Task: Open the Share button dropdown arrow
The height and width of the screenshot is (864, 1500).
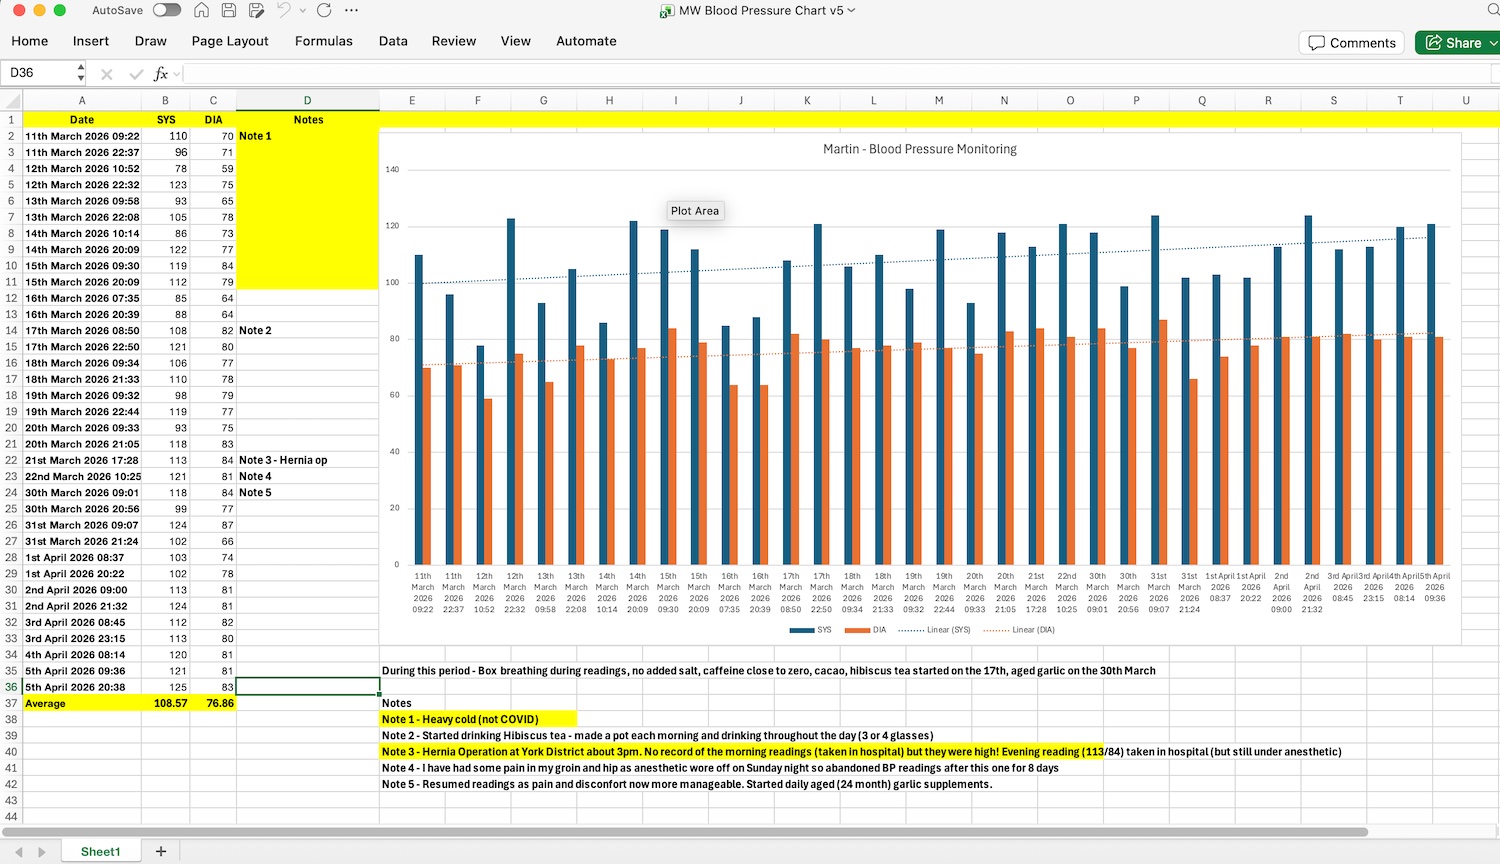Action: (x=1493, y=43)
